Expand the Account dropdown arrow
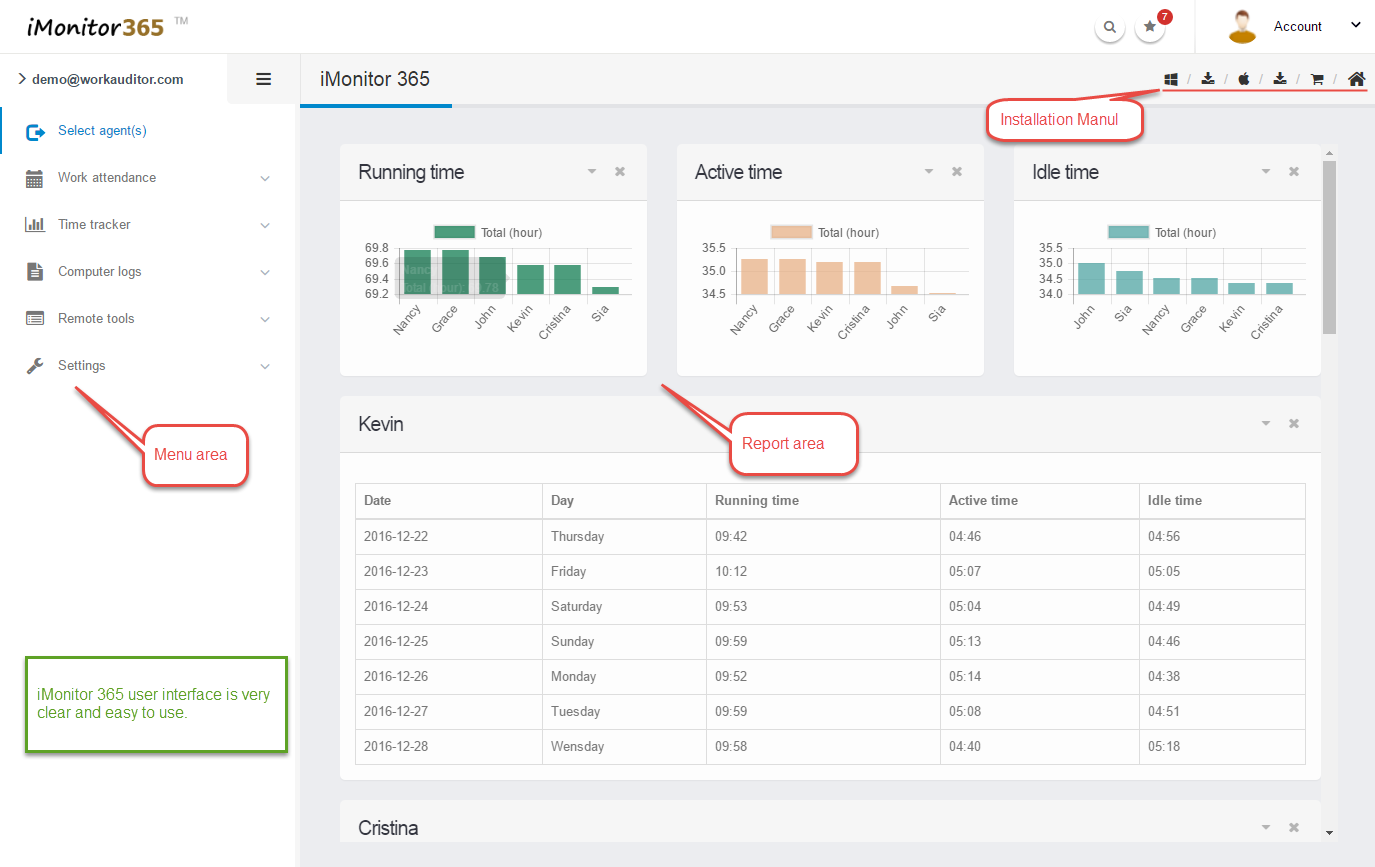Image resolution: width=1375 pixels, height=867 pixels. coord(1356,26)
